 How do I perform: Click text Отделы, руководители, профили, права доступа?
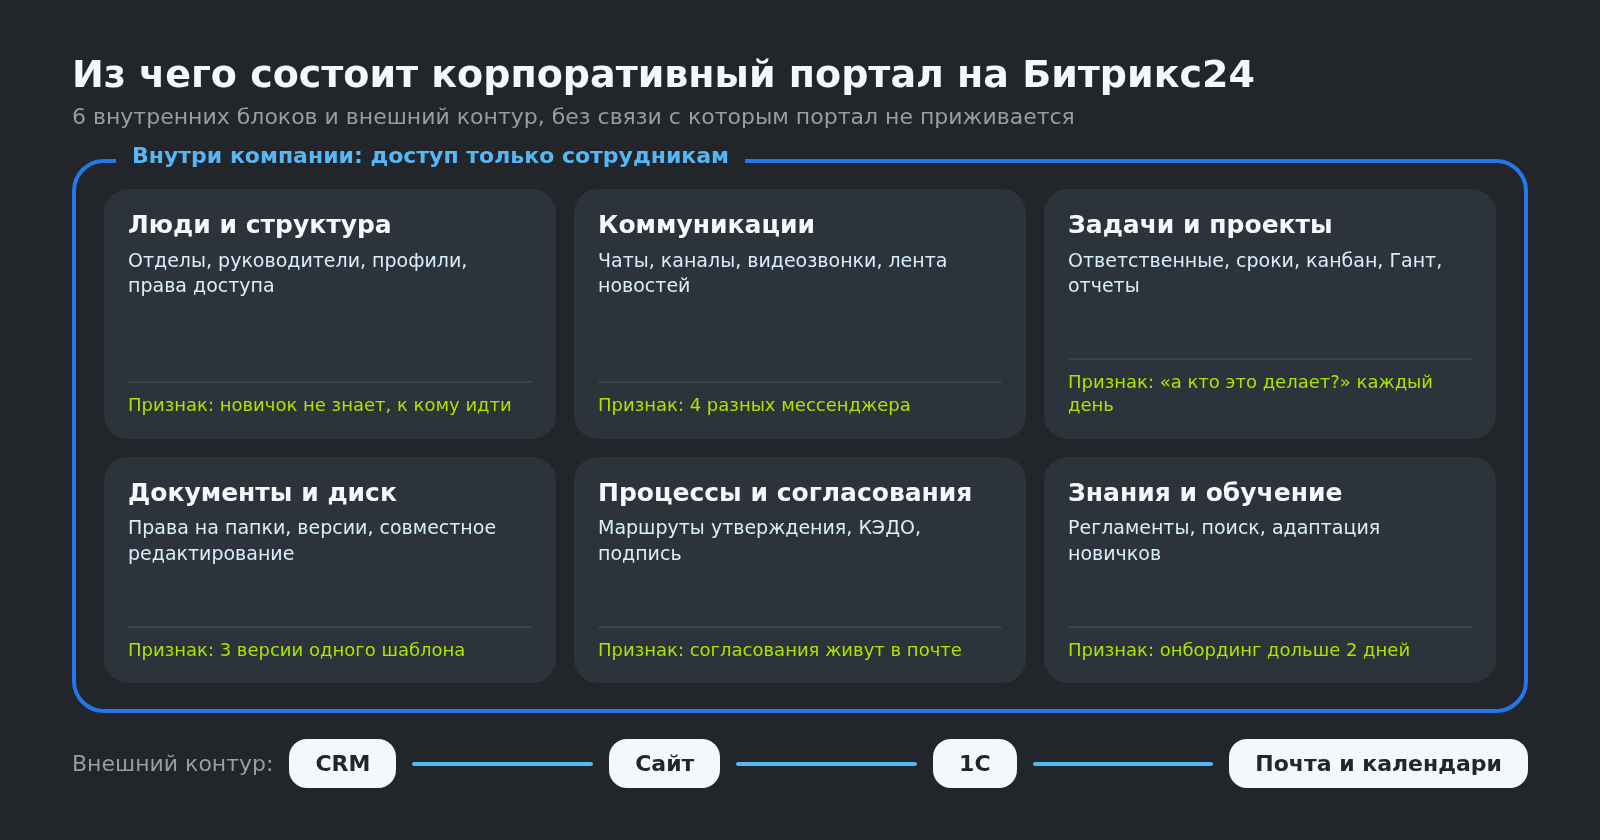pyautogui.click(x=298, y=273)
